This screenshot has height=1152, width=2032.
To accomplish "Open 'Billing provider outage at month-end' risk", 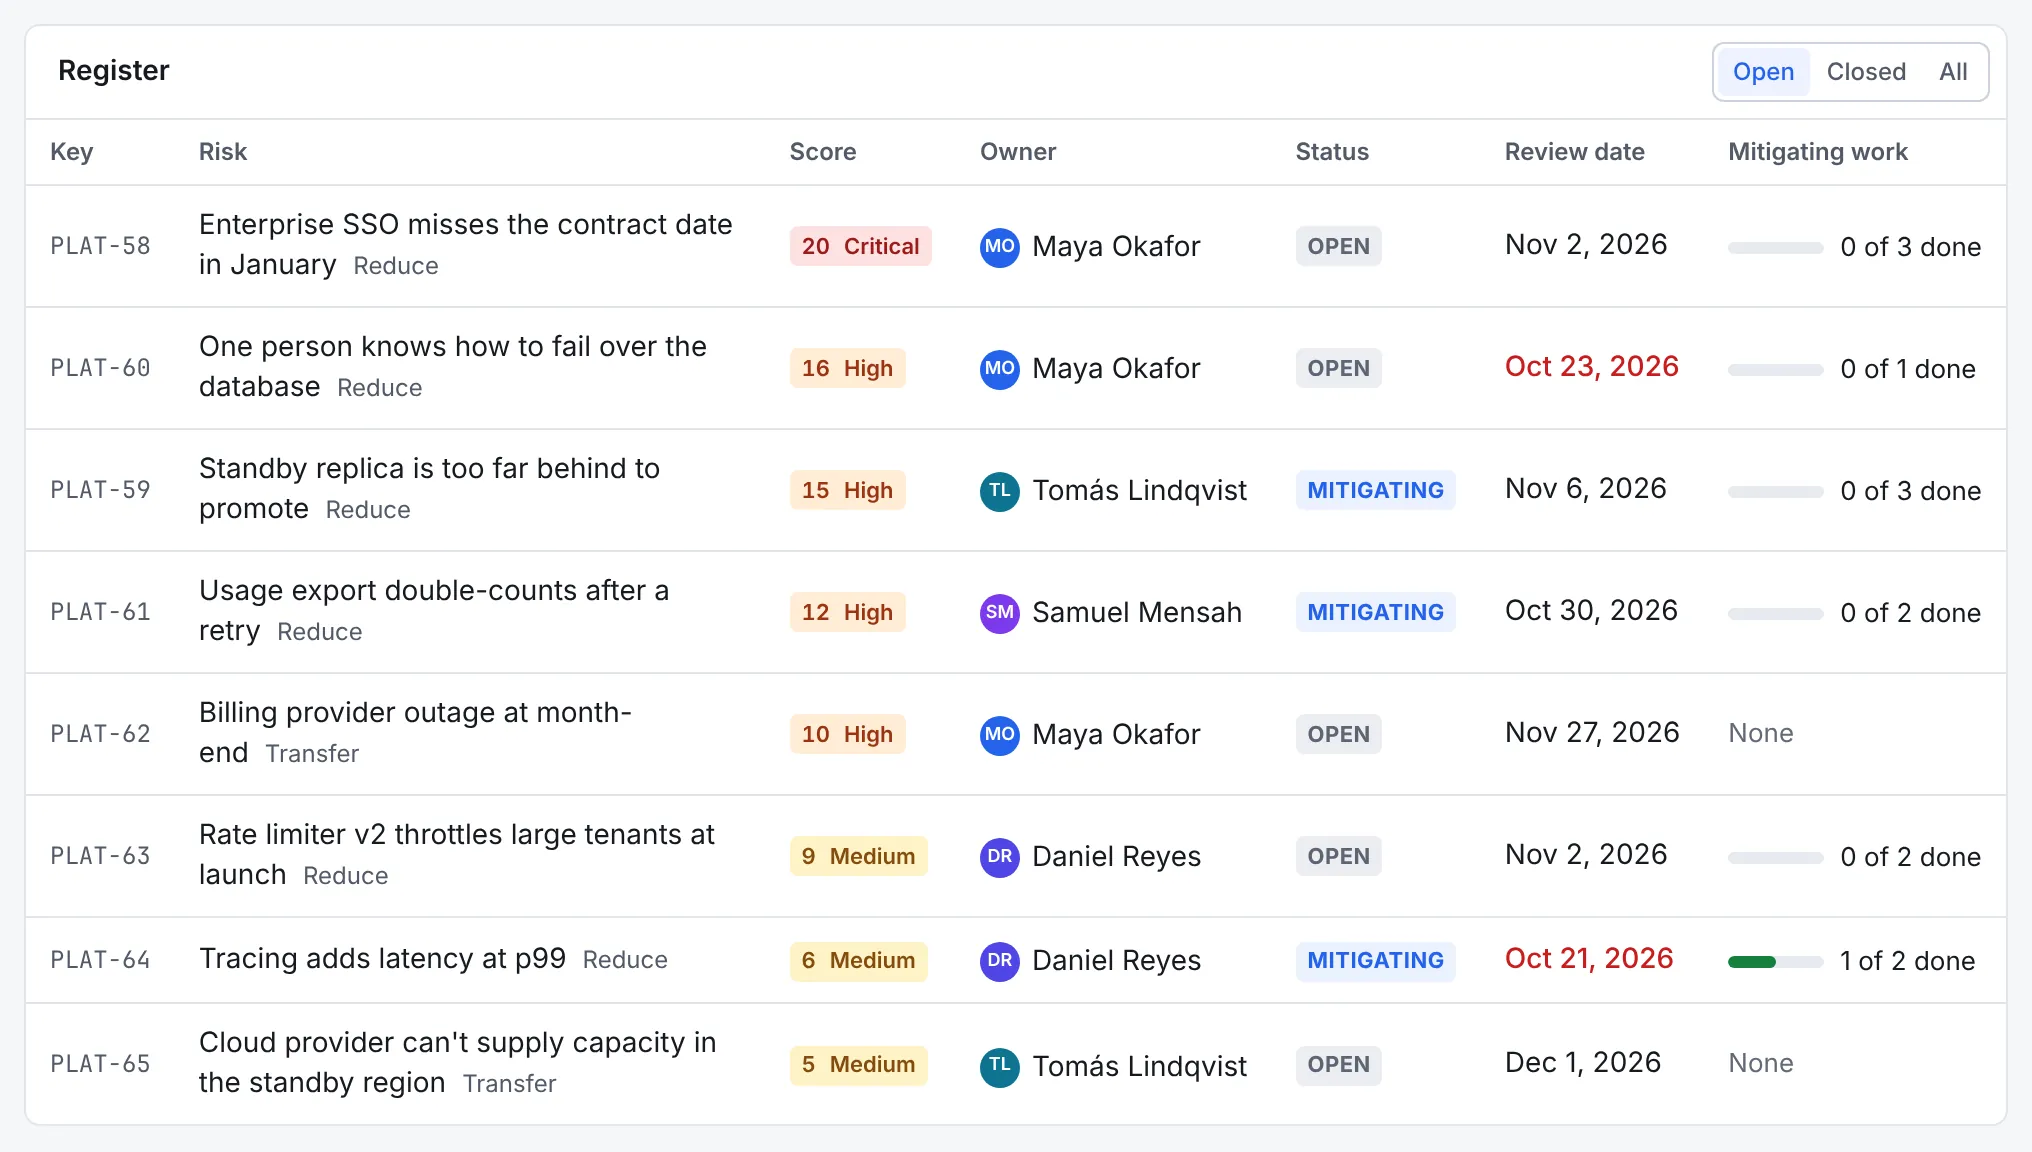I will point(415,732).
